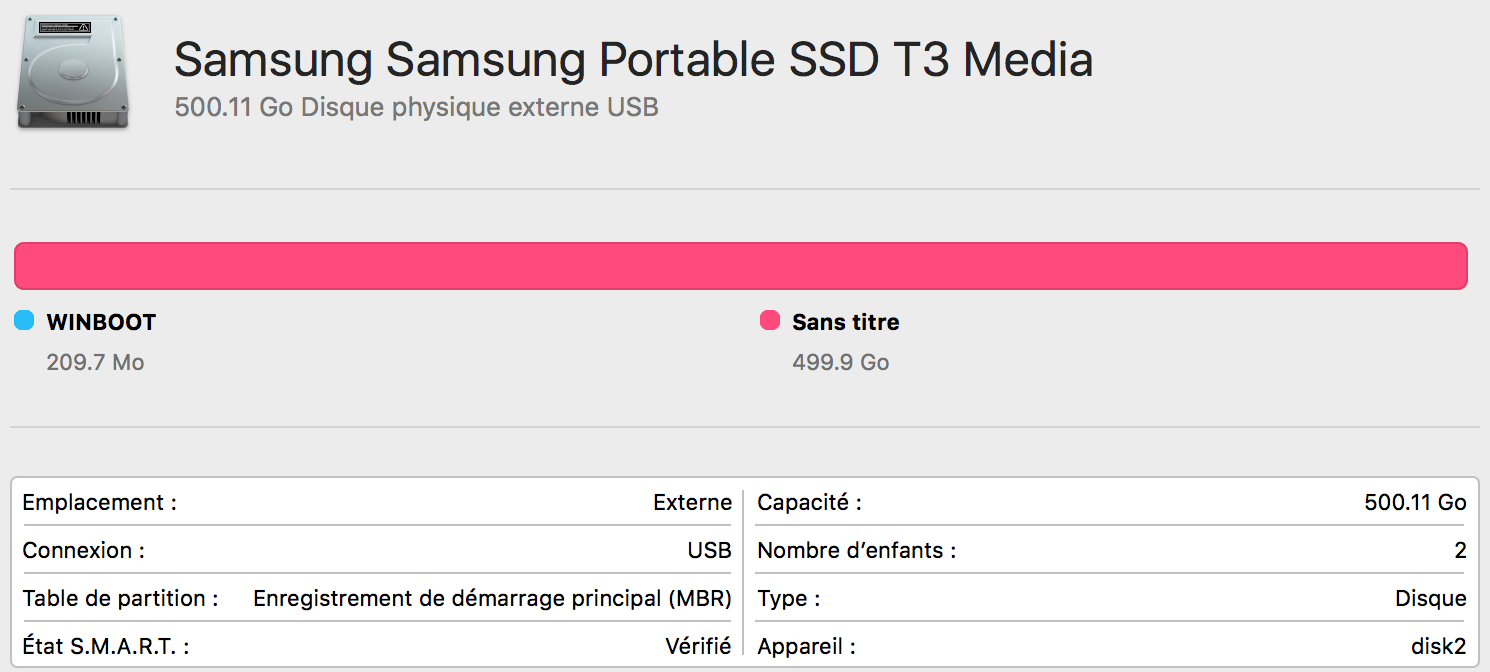The height and width of the screenshot is (672, 1490).
Task: Select the Emplacement row label
Action: [99, 502]
